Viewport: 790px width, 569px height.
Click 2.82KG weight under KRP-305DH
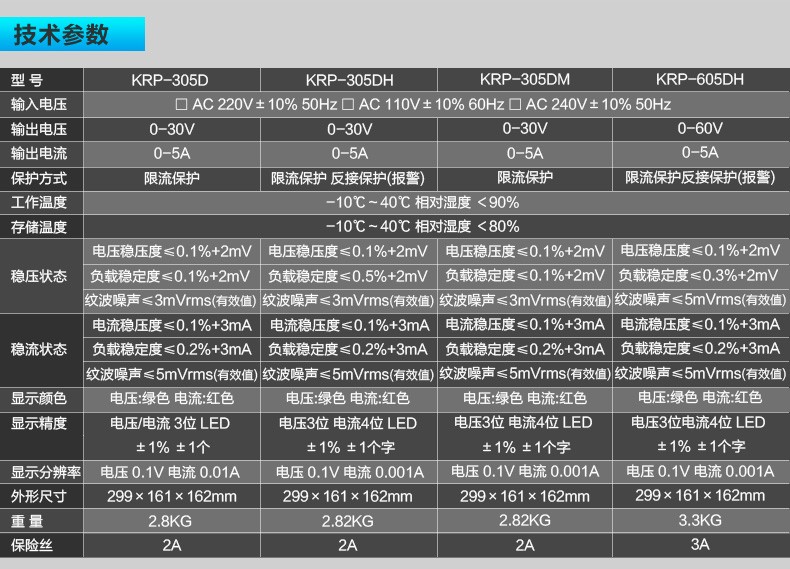(x=349, y=521)
